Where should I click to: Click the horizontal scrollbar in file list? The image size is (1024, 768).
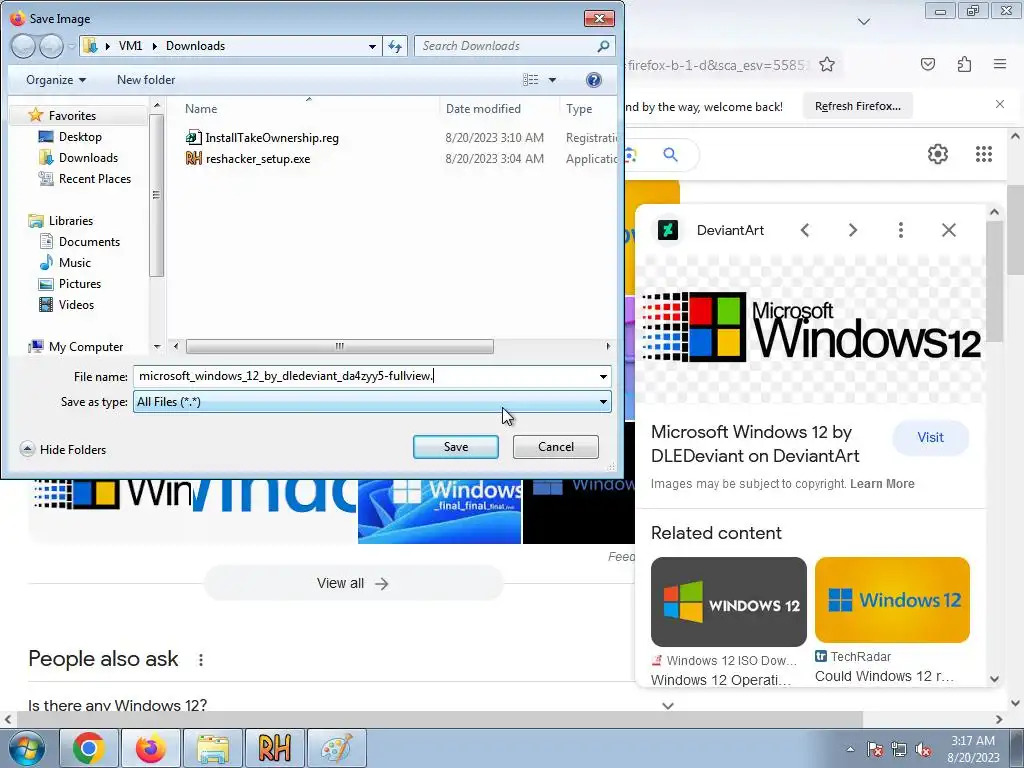coord(340,346)
